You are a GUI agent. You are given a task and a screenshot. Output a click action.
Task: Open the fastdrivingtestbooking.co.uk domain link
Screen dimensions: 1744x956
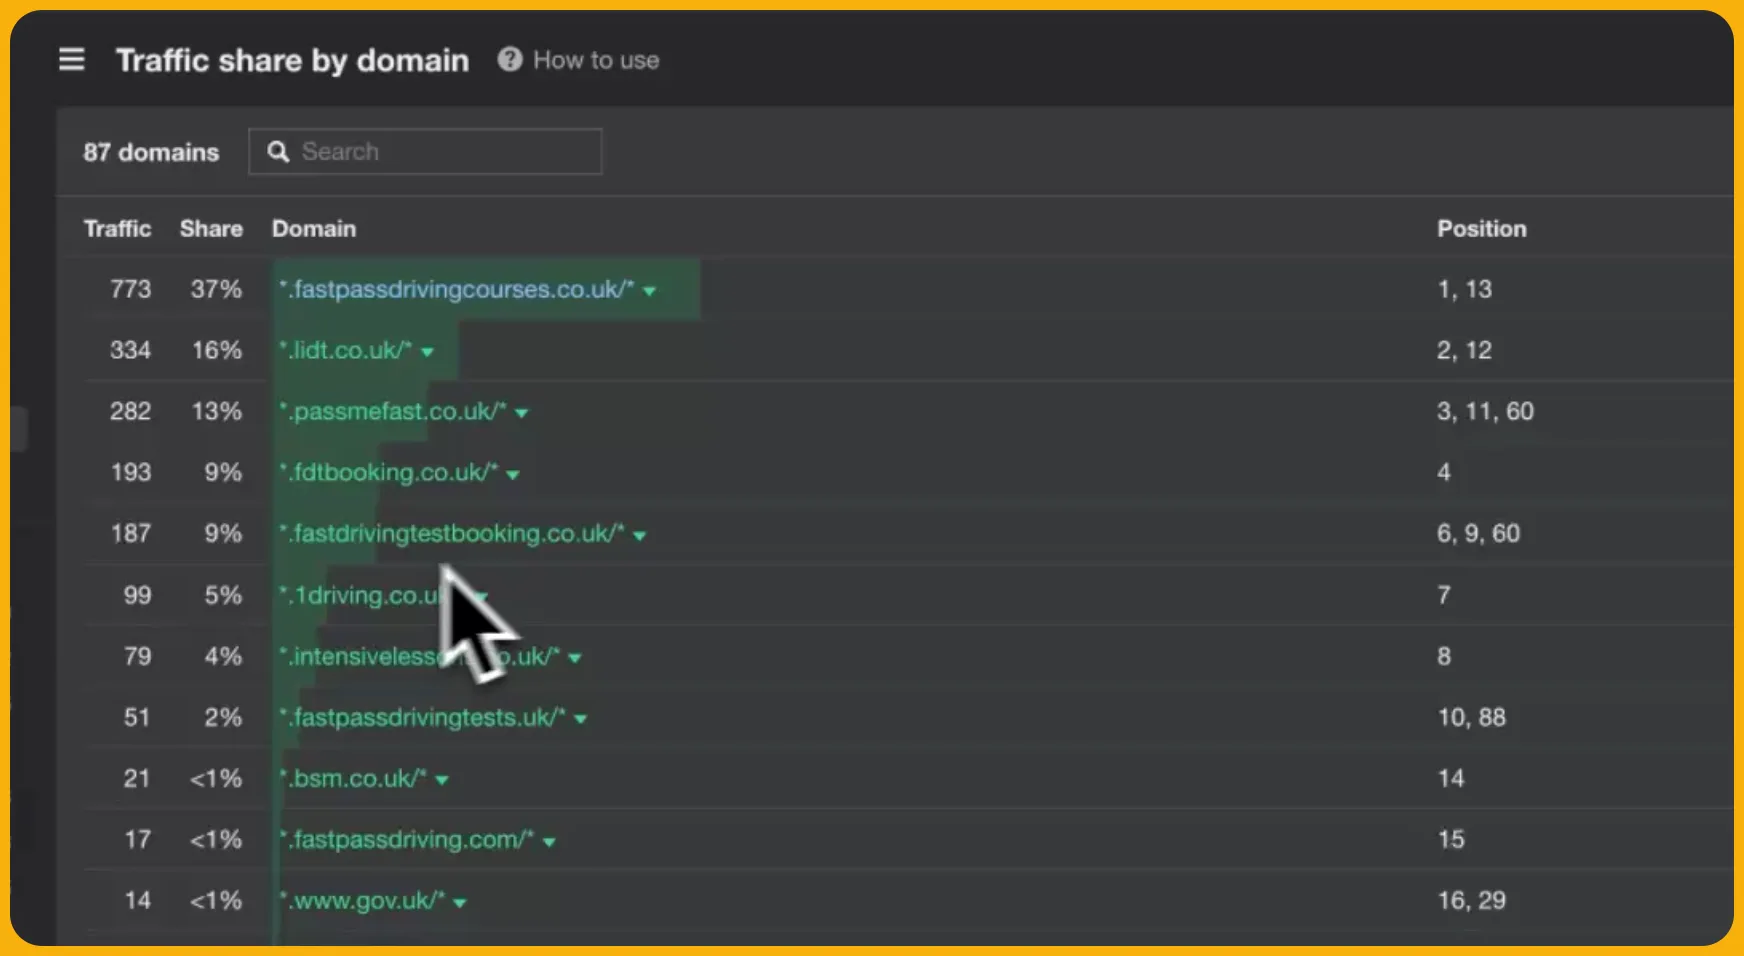tap(451, 533)
